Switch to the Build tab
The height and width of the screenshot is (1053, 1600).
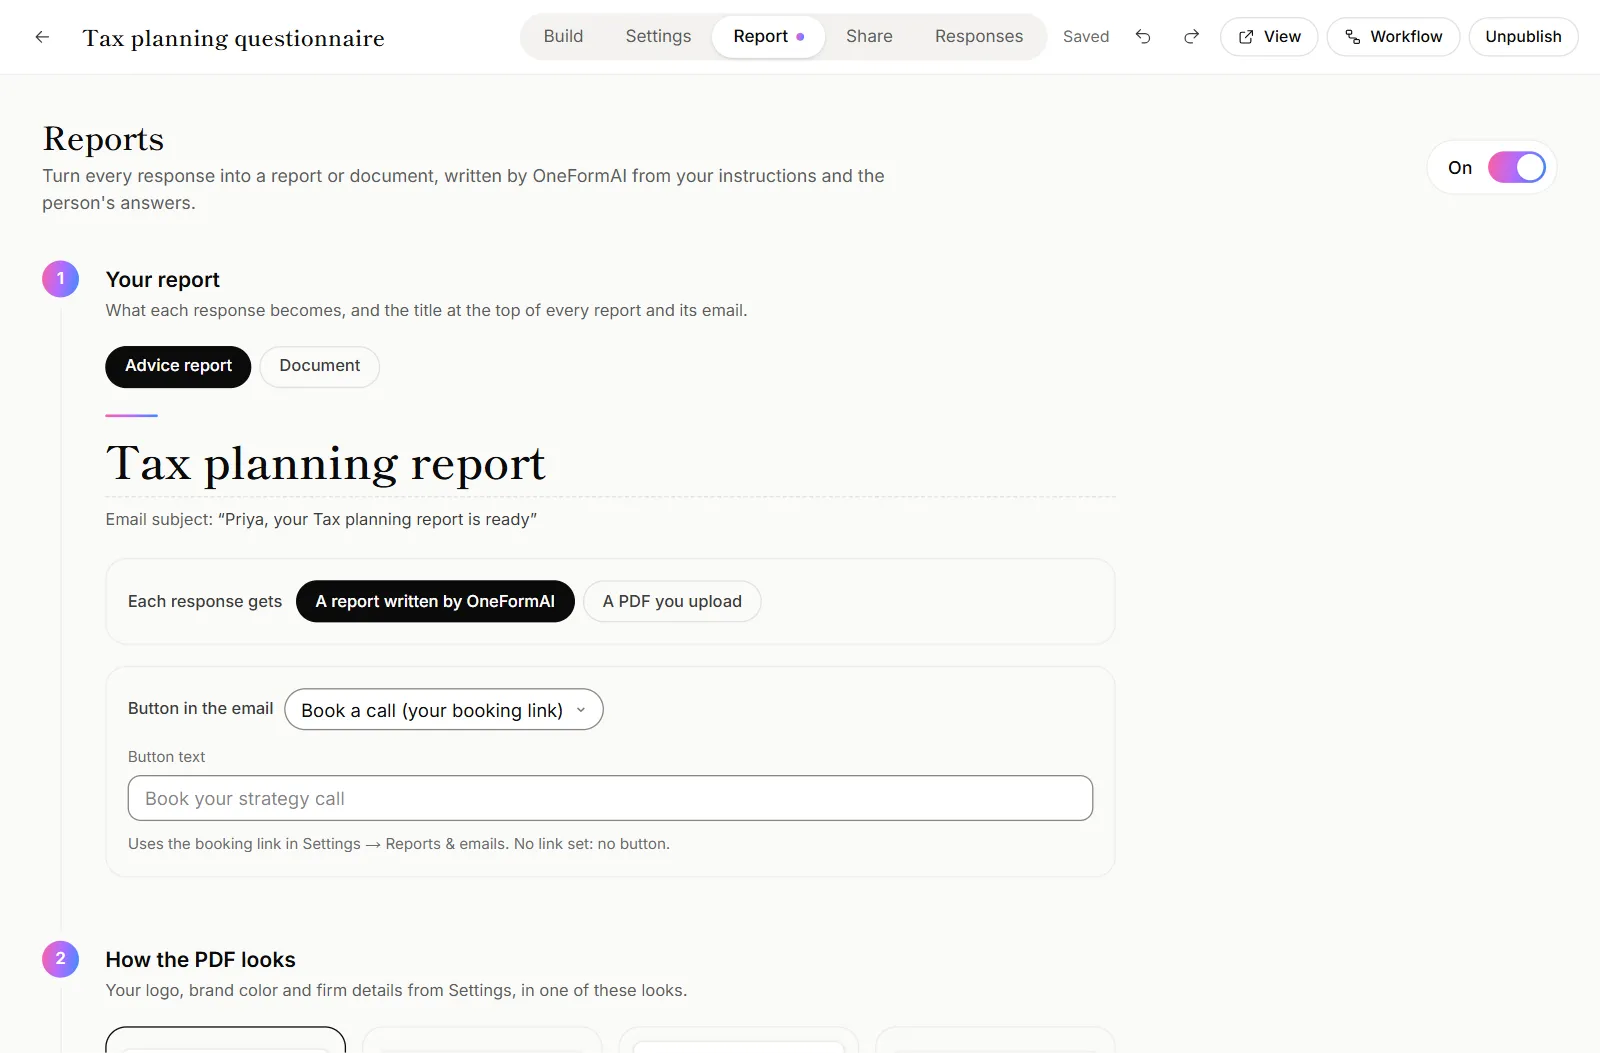[563, 37]
